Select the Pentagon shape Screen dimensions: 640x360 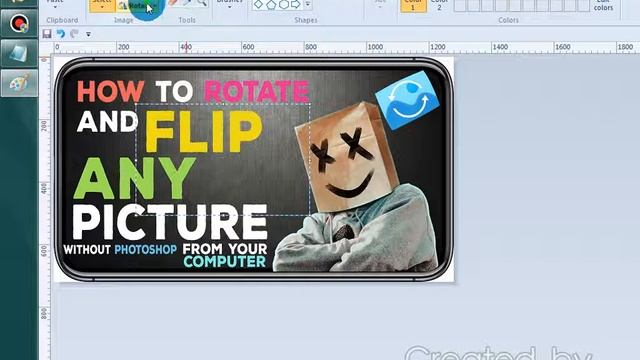click(x=271, y=4)
